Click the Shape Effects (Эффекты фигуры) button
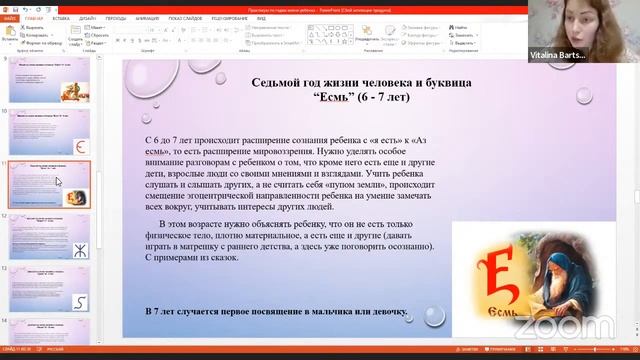The width and height of the screenshot is (640, 360). [421, 43]
